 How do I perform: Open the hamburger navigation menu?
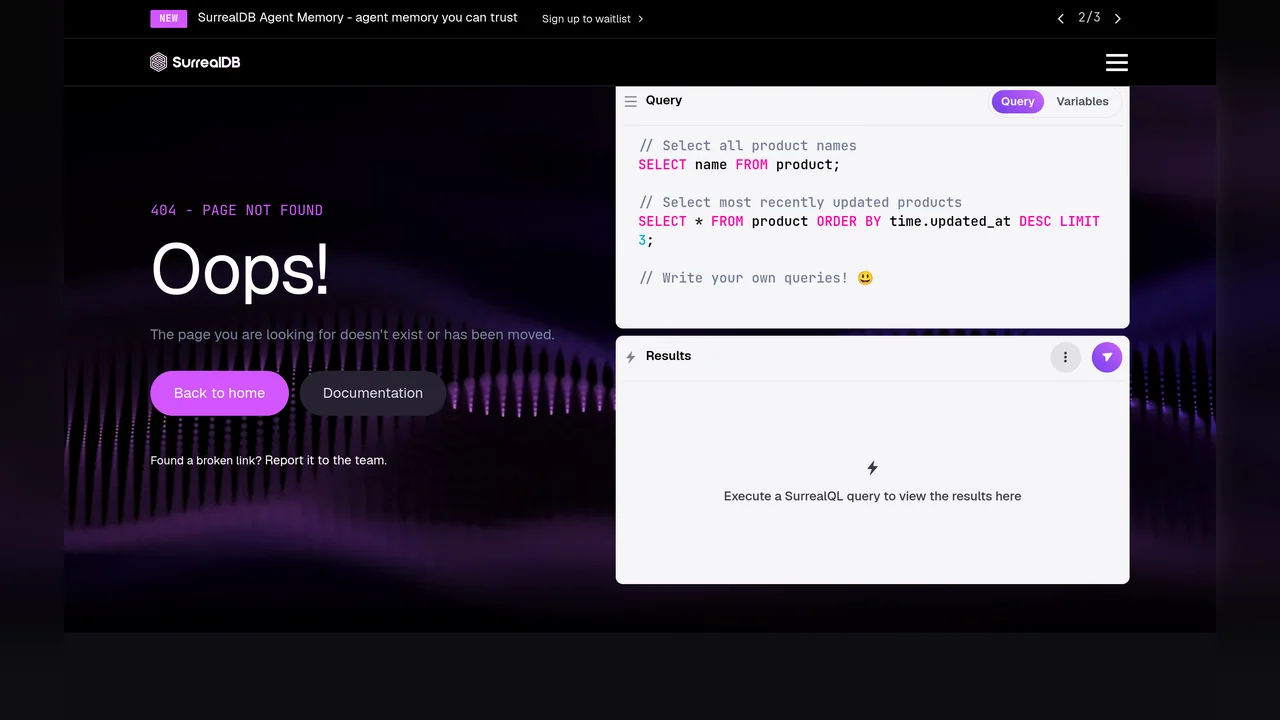point(1117,63)
